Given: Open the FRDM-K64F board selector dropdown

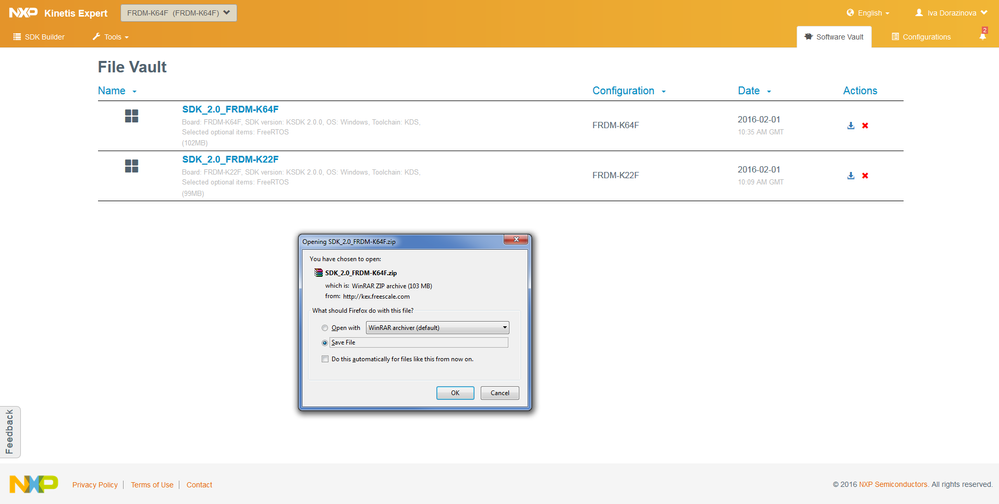Looking at the screenshot, I should click(179, 13).
